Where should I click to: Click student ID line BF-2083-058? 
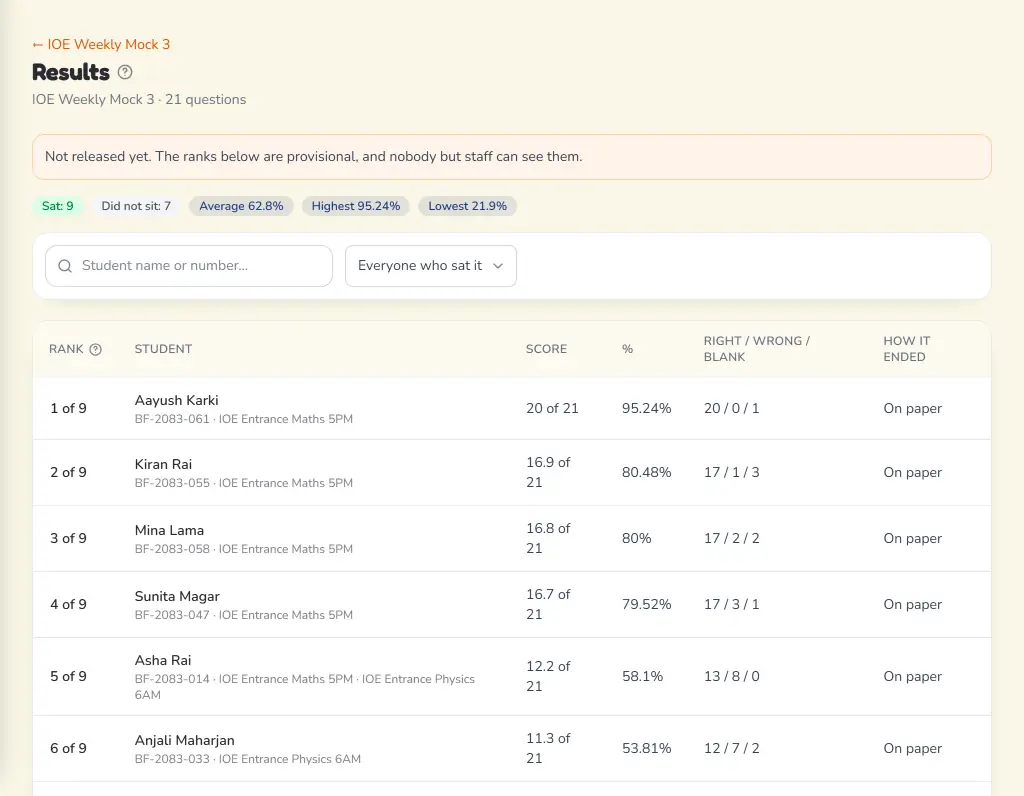point(244,549)
